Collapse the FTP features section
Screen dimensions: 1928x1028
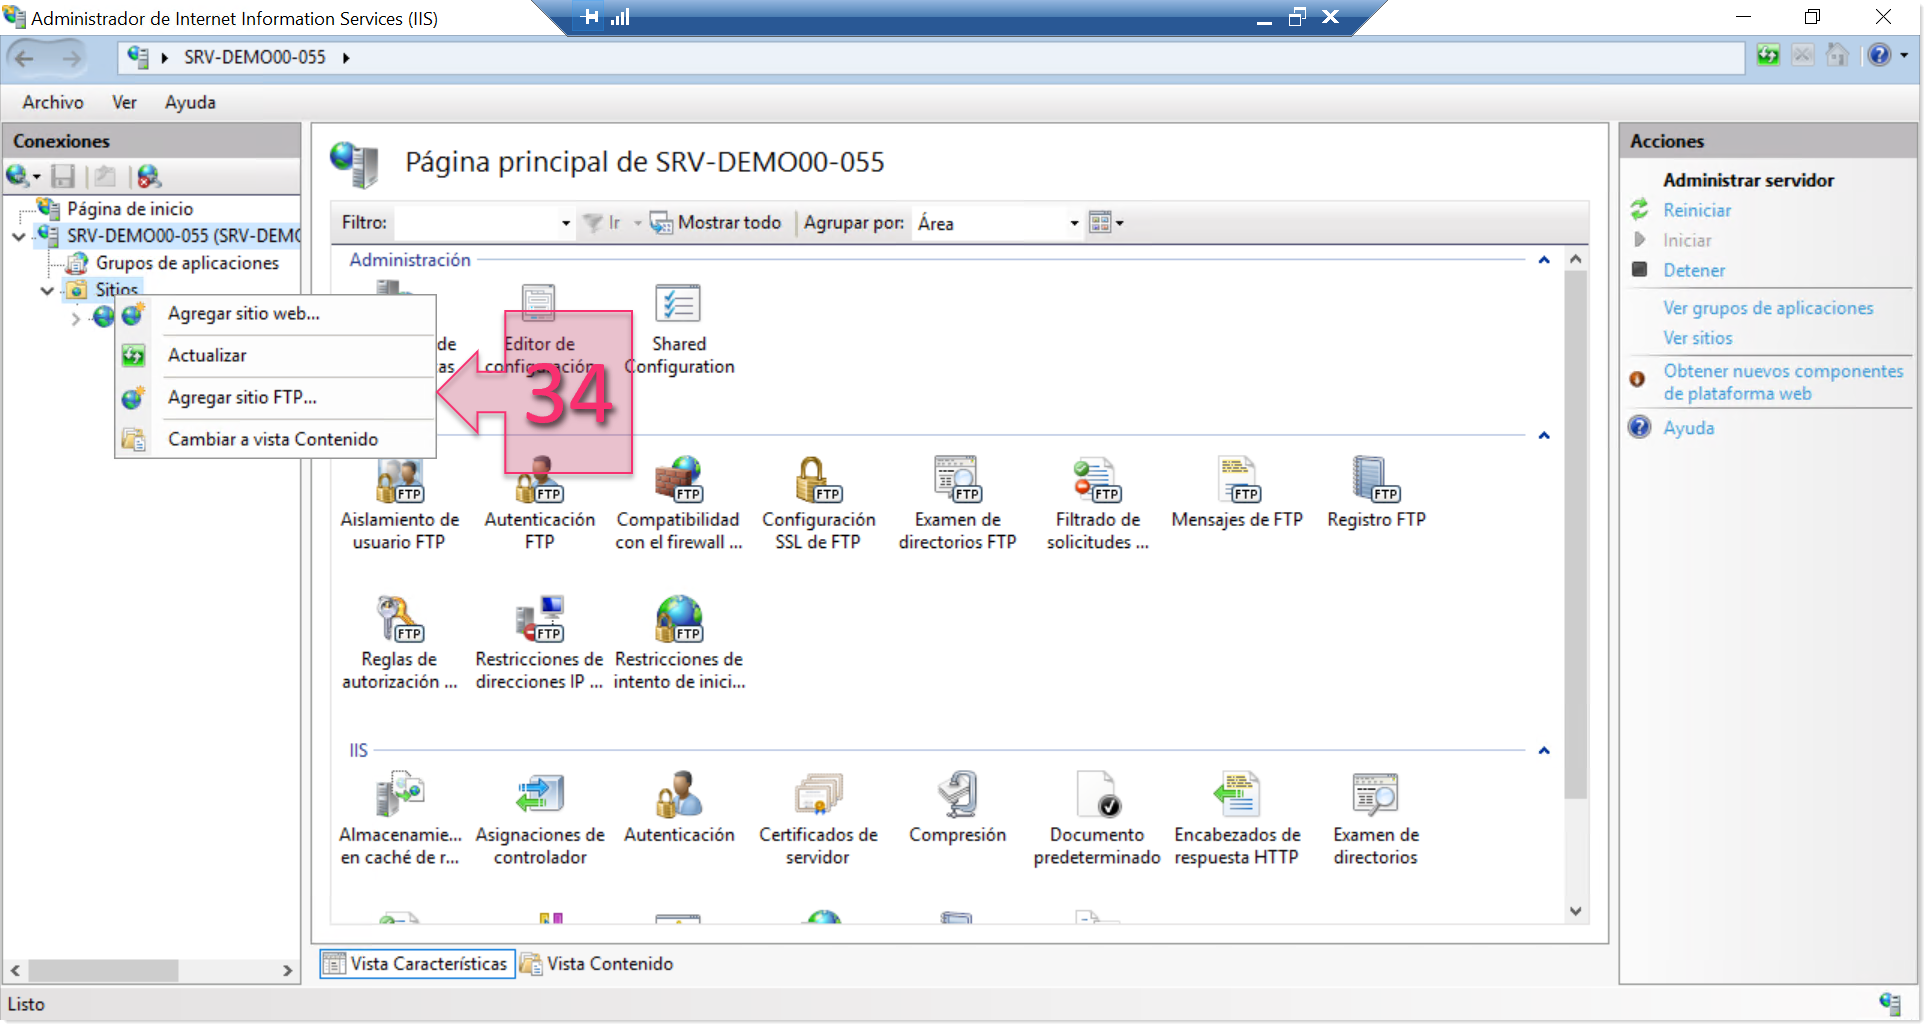pyautogui.click(x=1543, y=435)
